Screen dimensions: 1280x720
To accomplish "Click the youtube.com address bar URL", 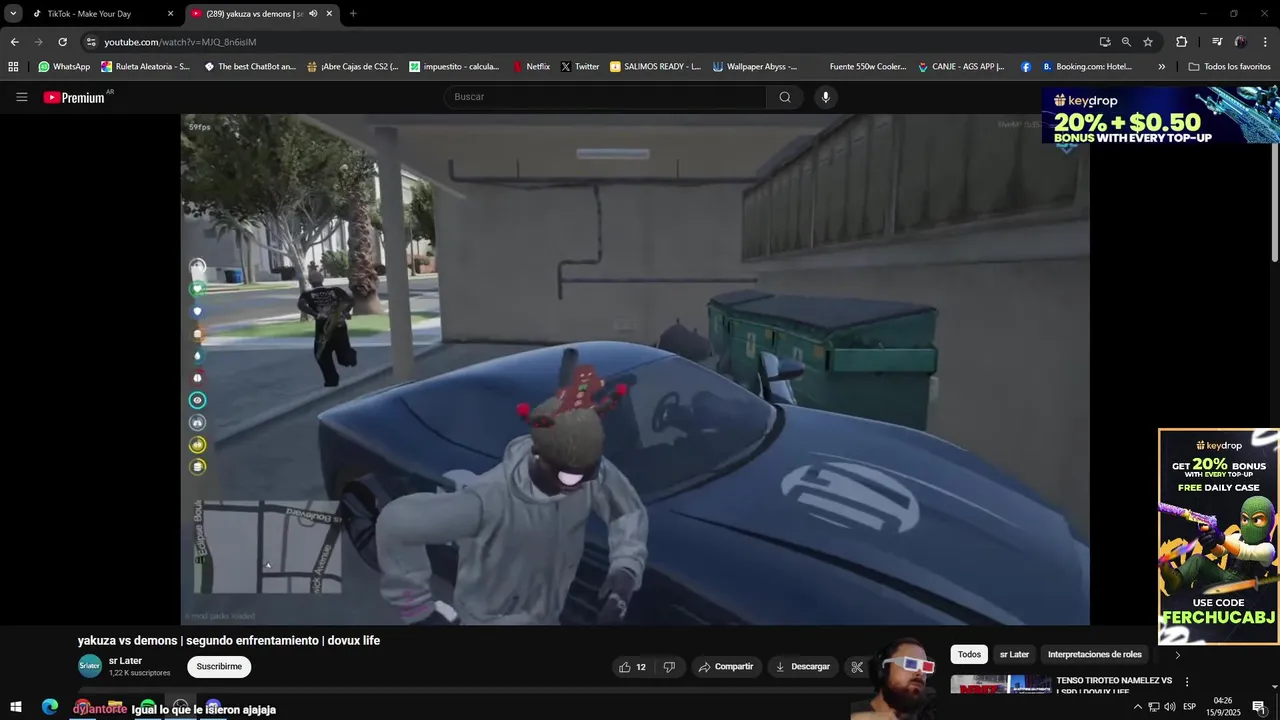I will click(x=180, y=42).
